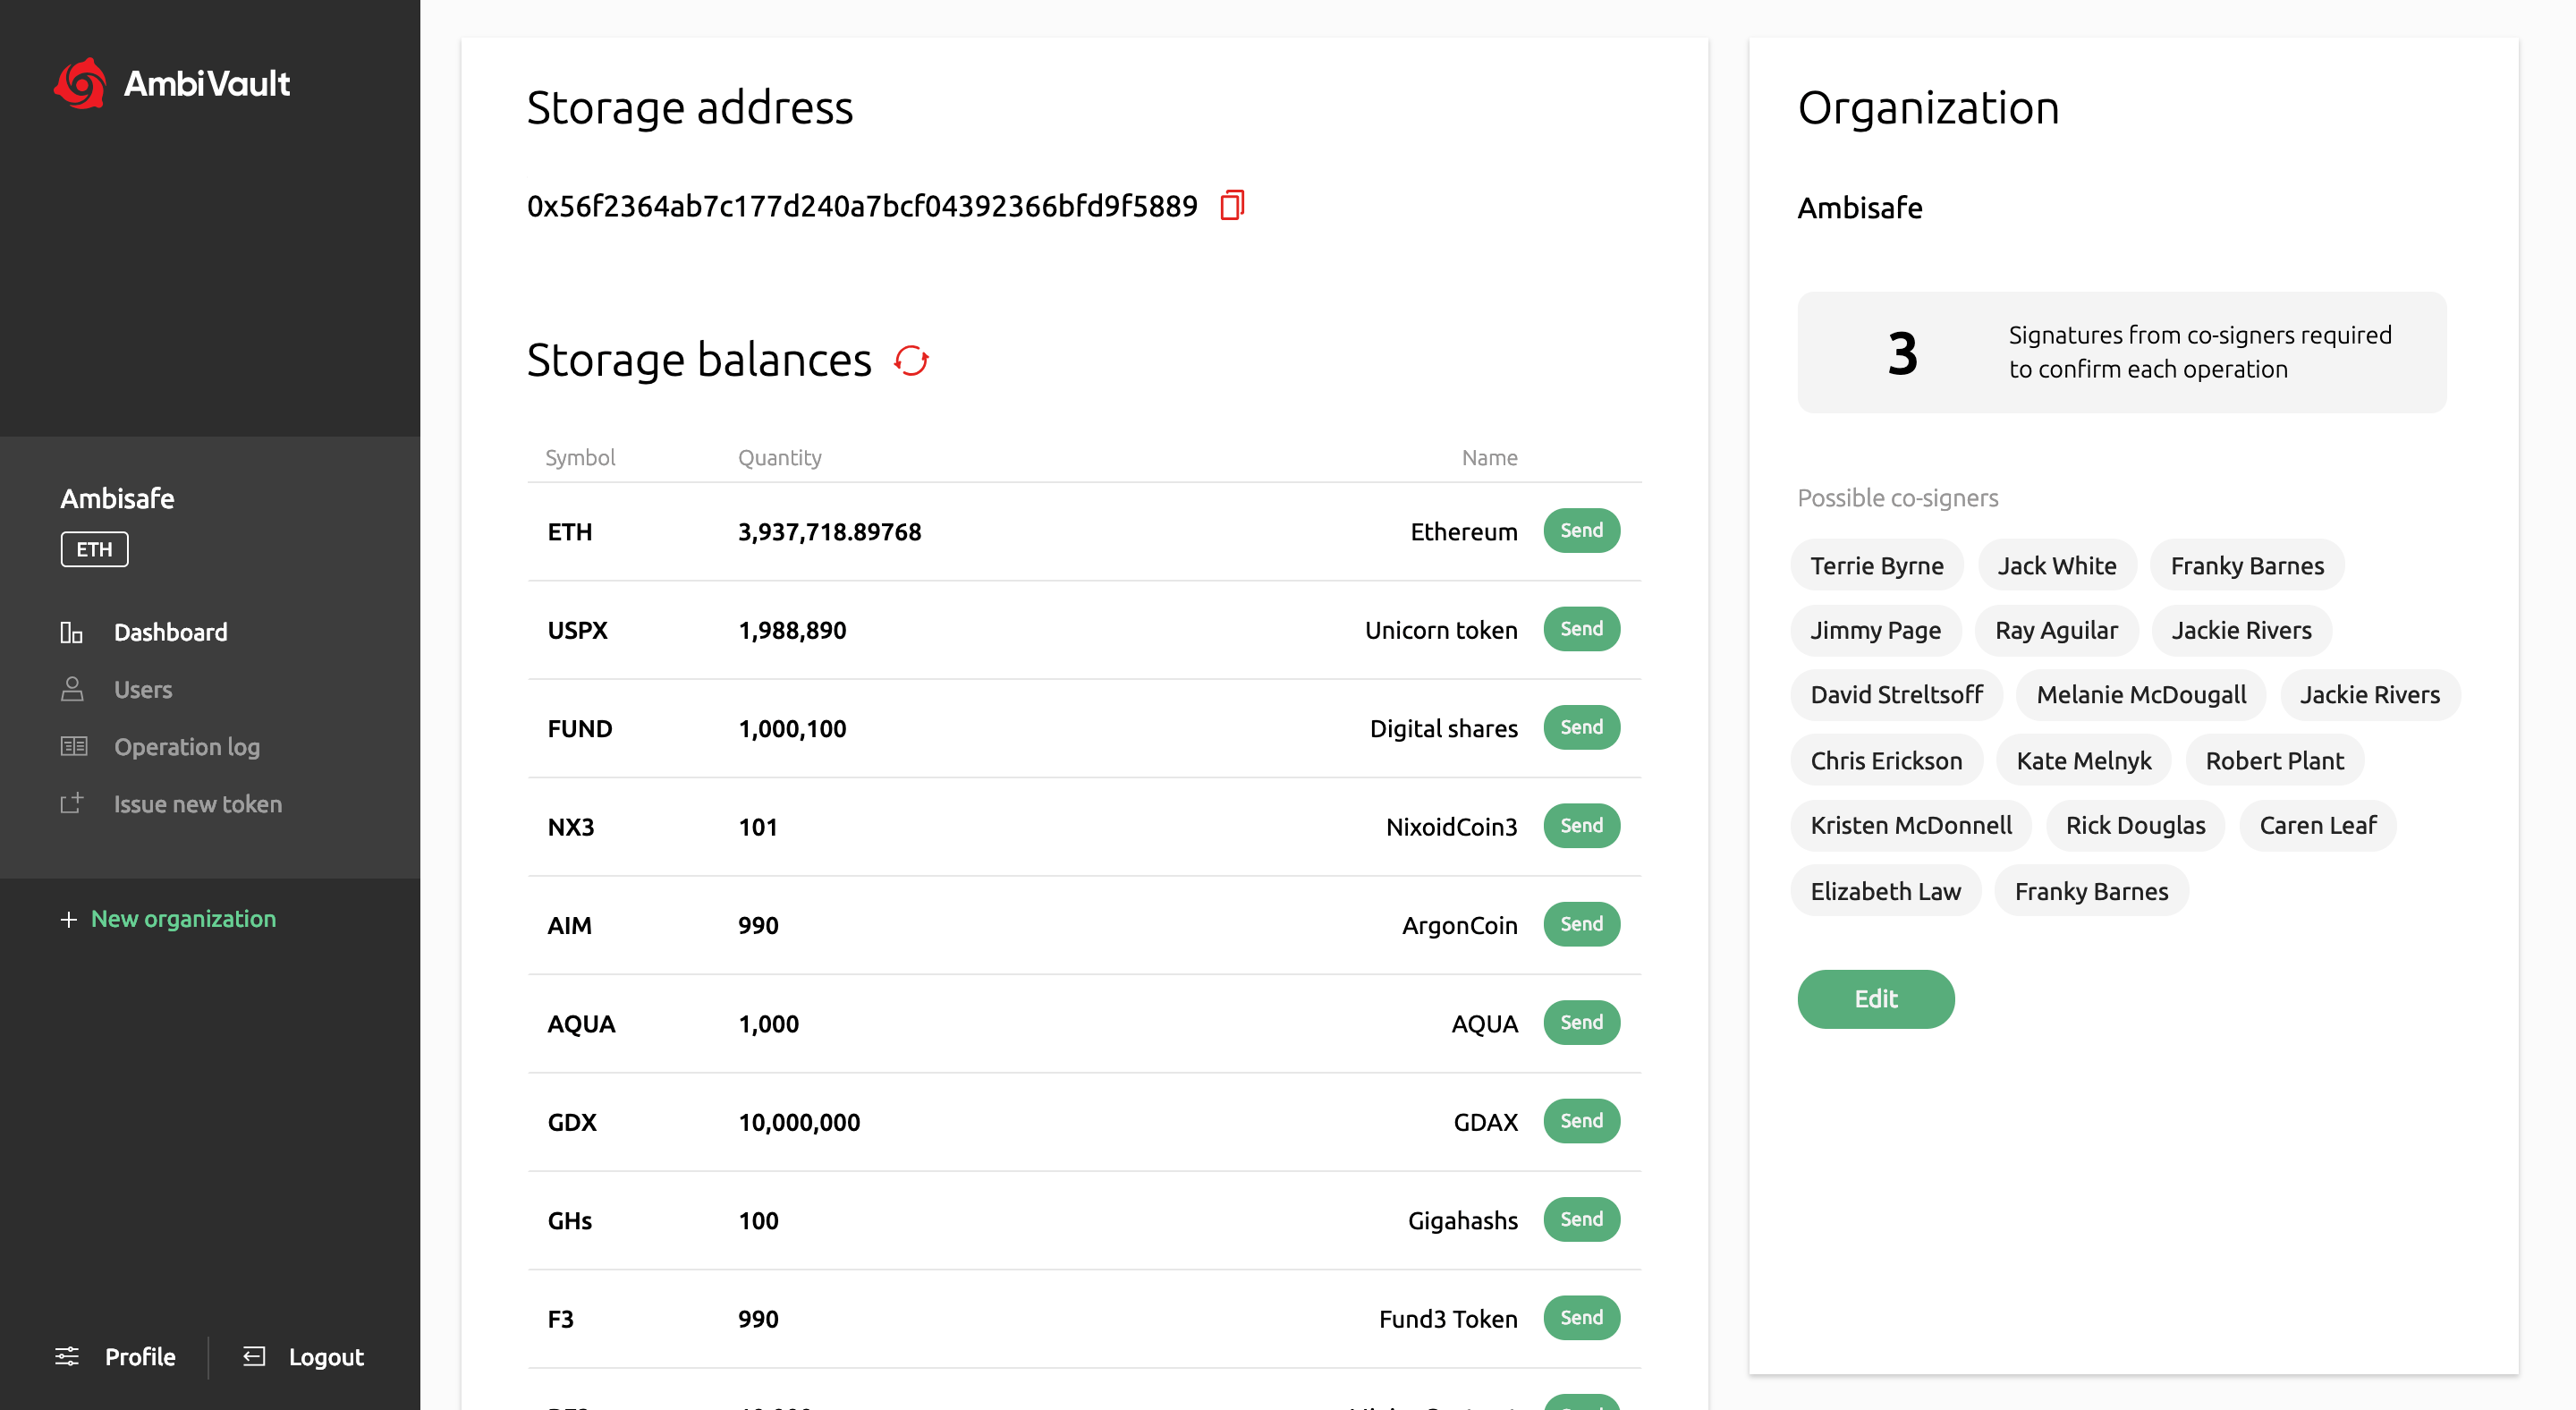
Task: Select the ETH badge under Ambisafe
Action: [94, 549]
